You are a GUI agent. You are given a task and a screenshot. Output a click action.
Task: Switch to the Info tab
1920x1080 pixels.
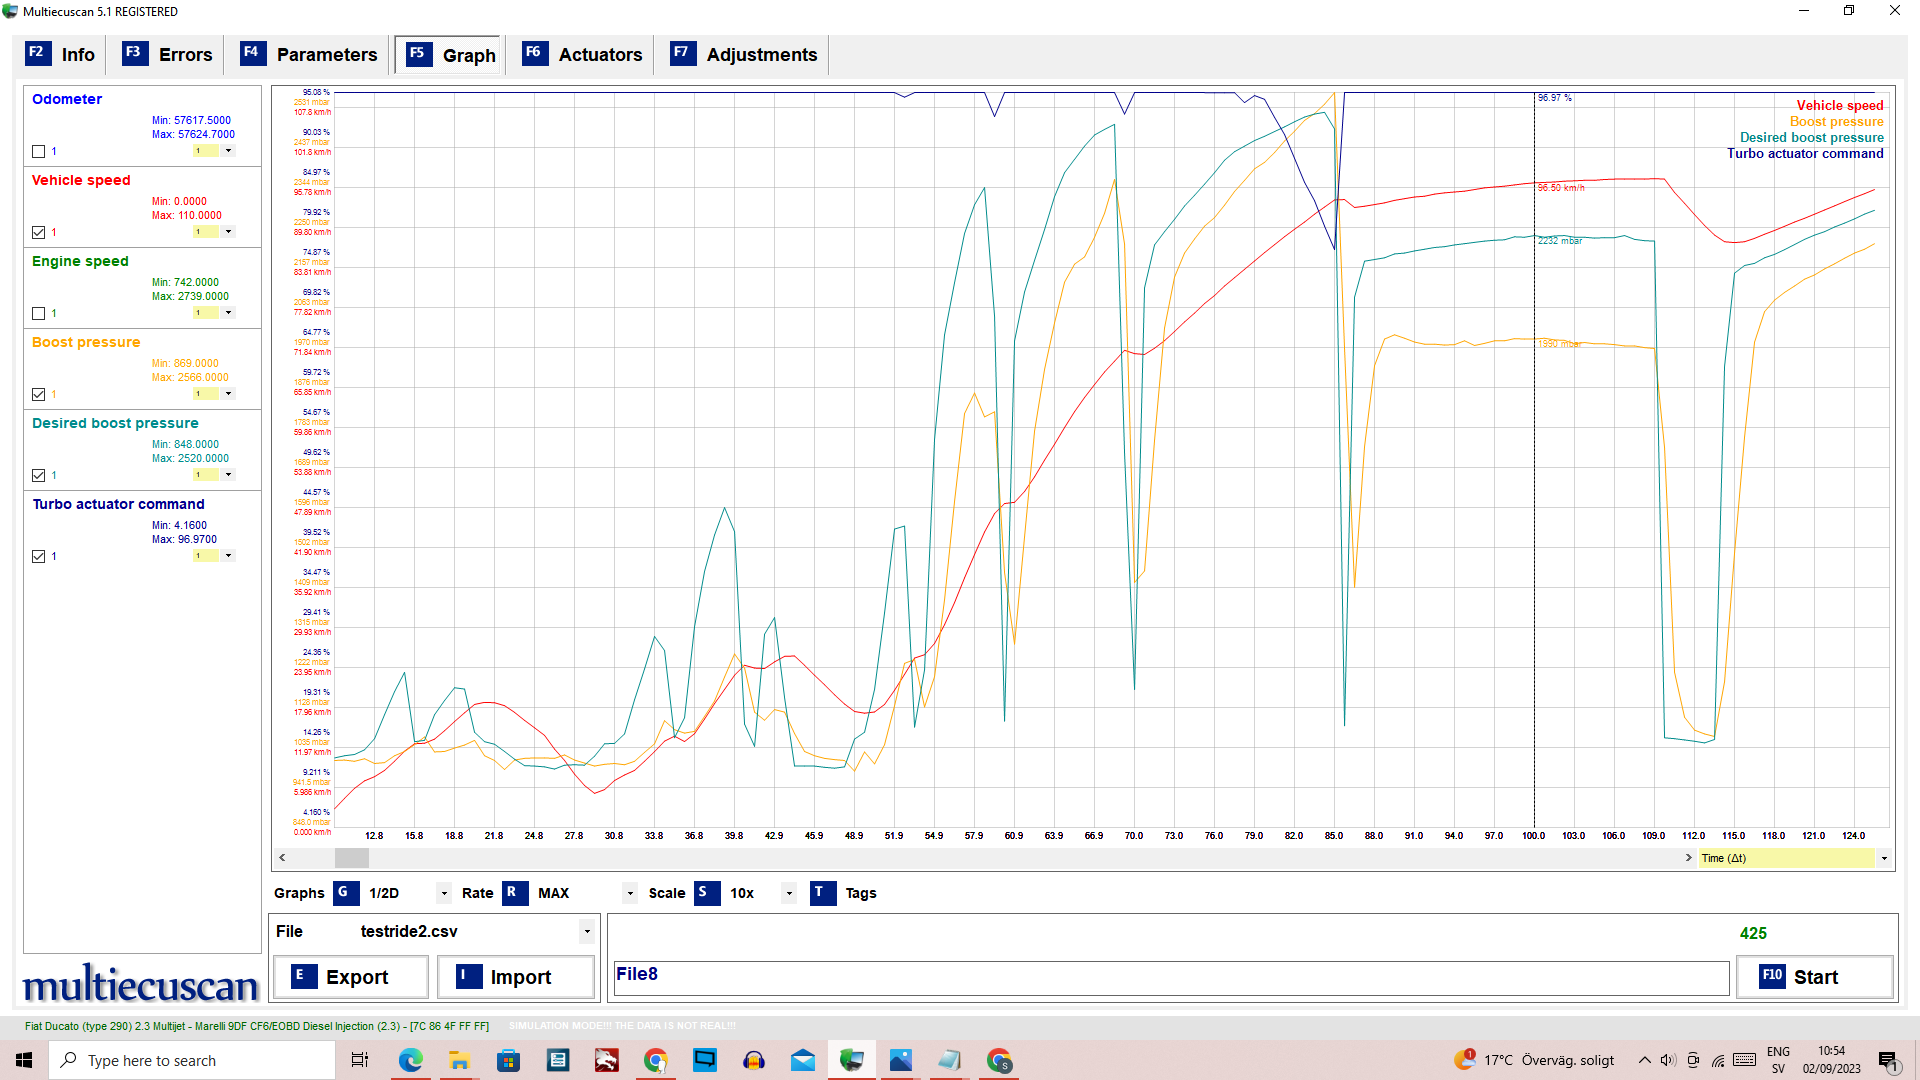point(61,54)
